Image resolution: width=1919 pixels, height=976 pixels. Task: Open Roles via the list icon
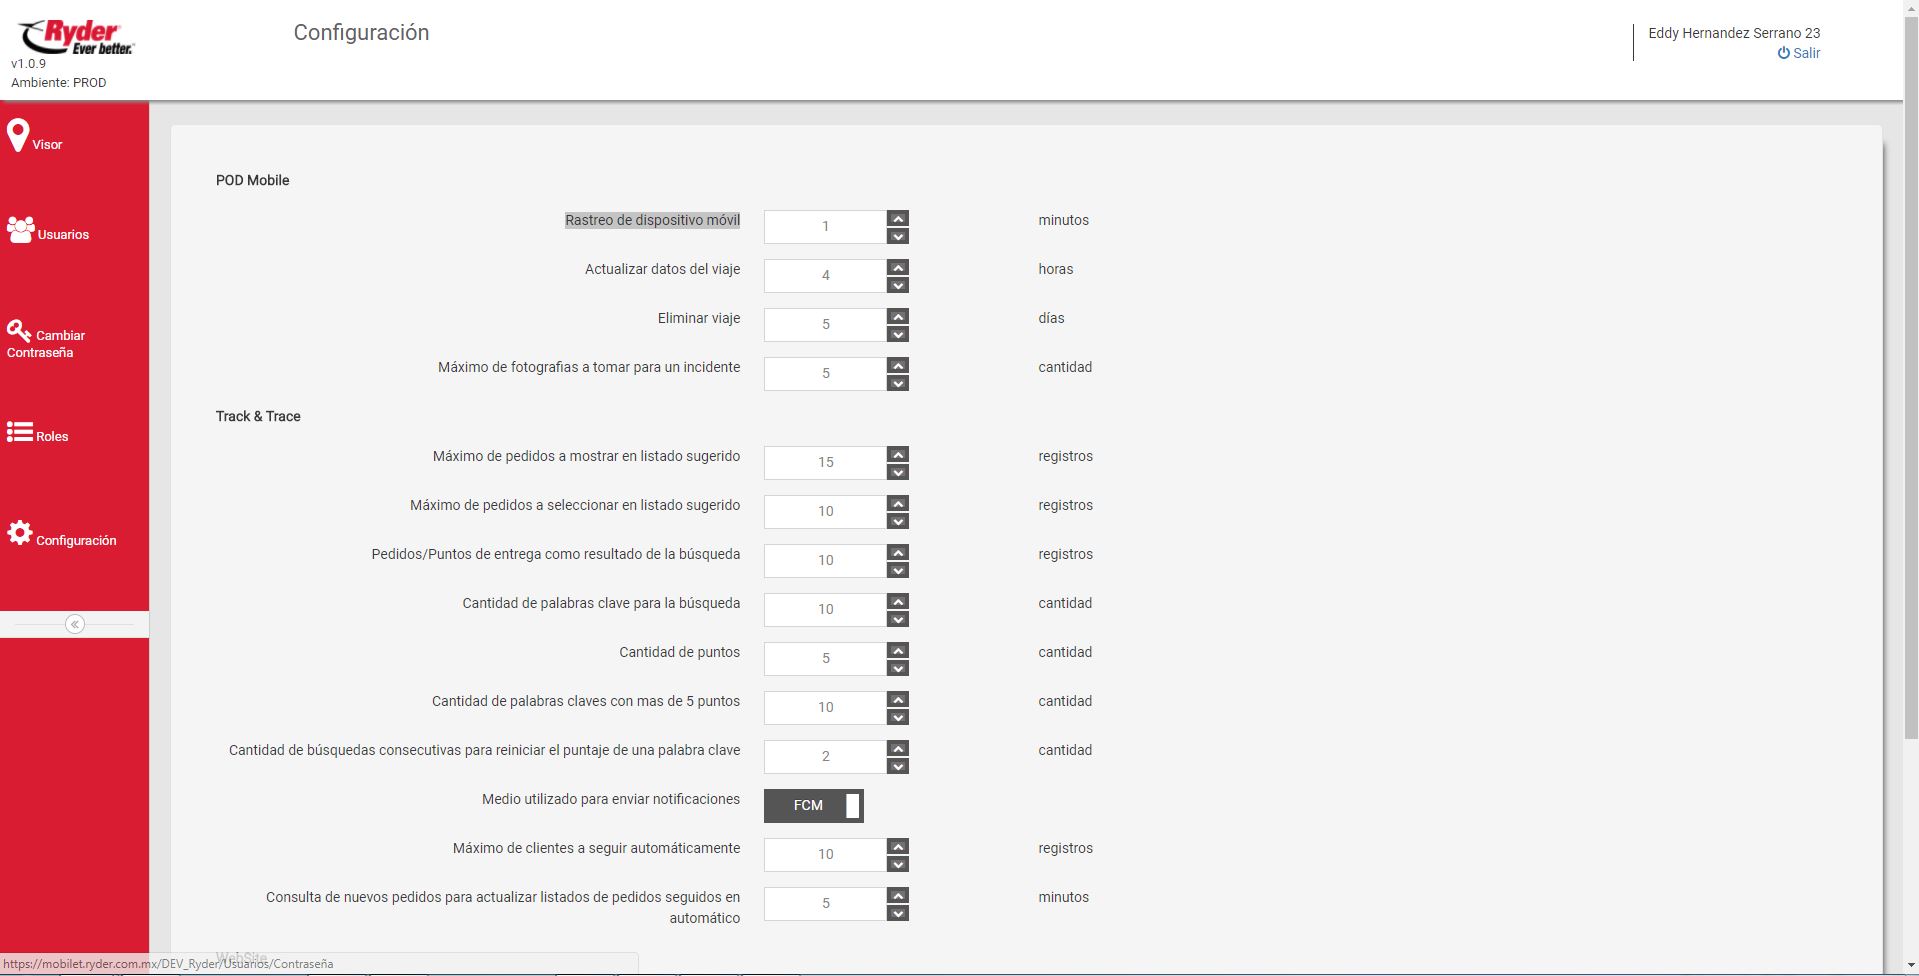[20, 432]
